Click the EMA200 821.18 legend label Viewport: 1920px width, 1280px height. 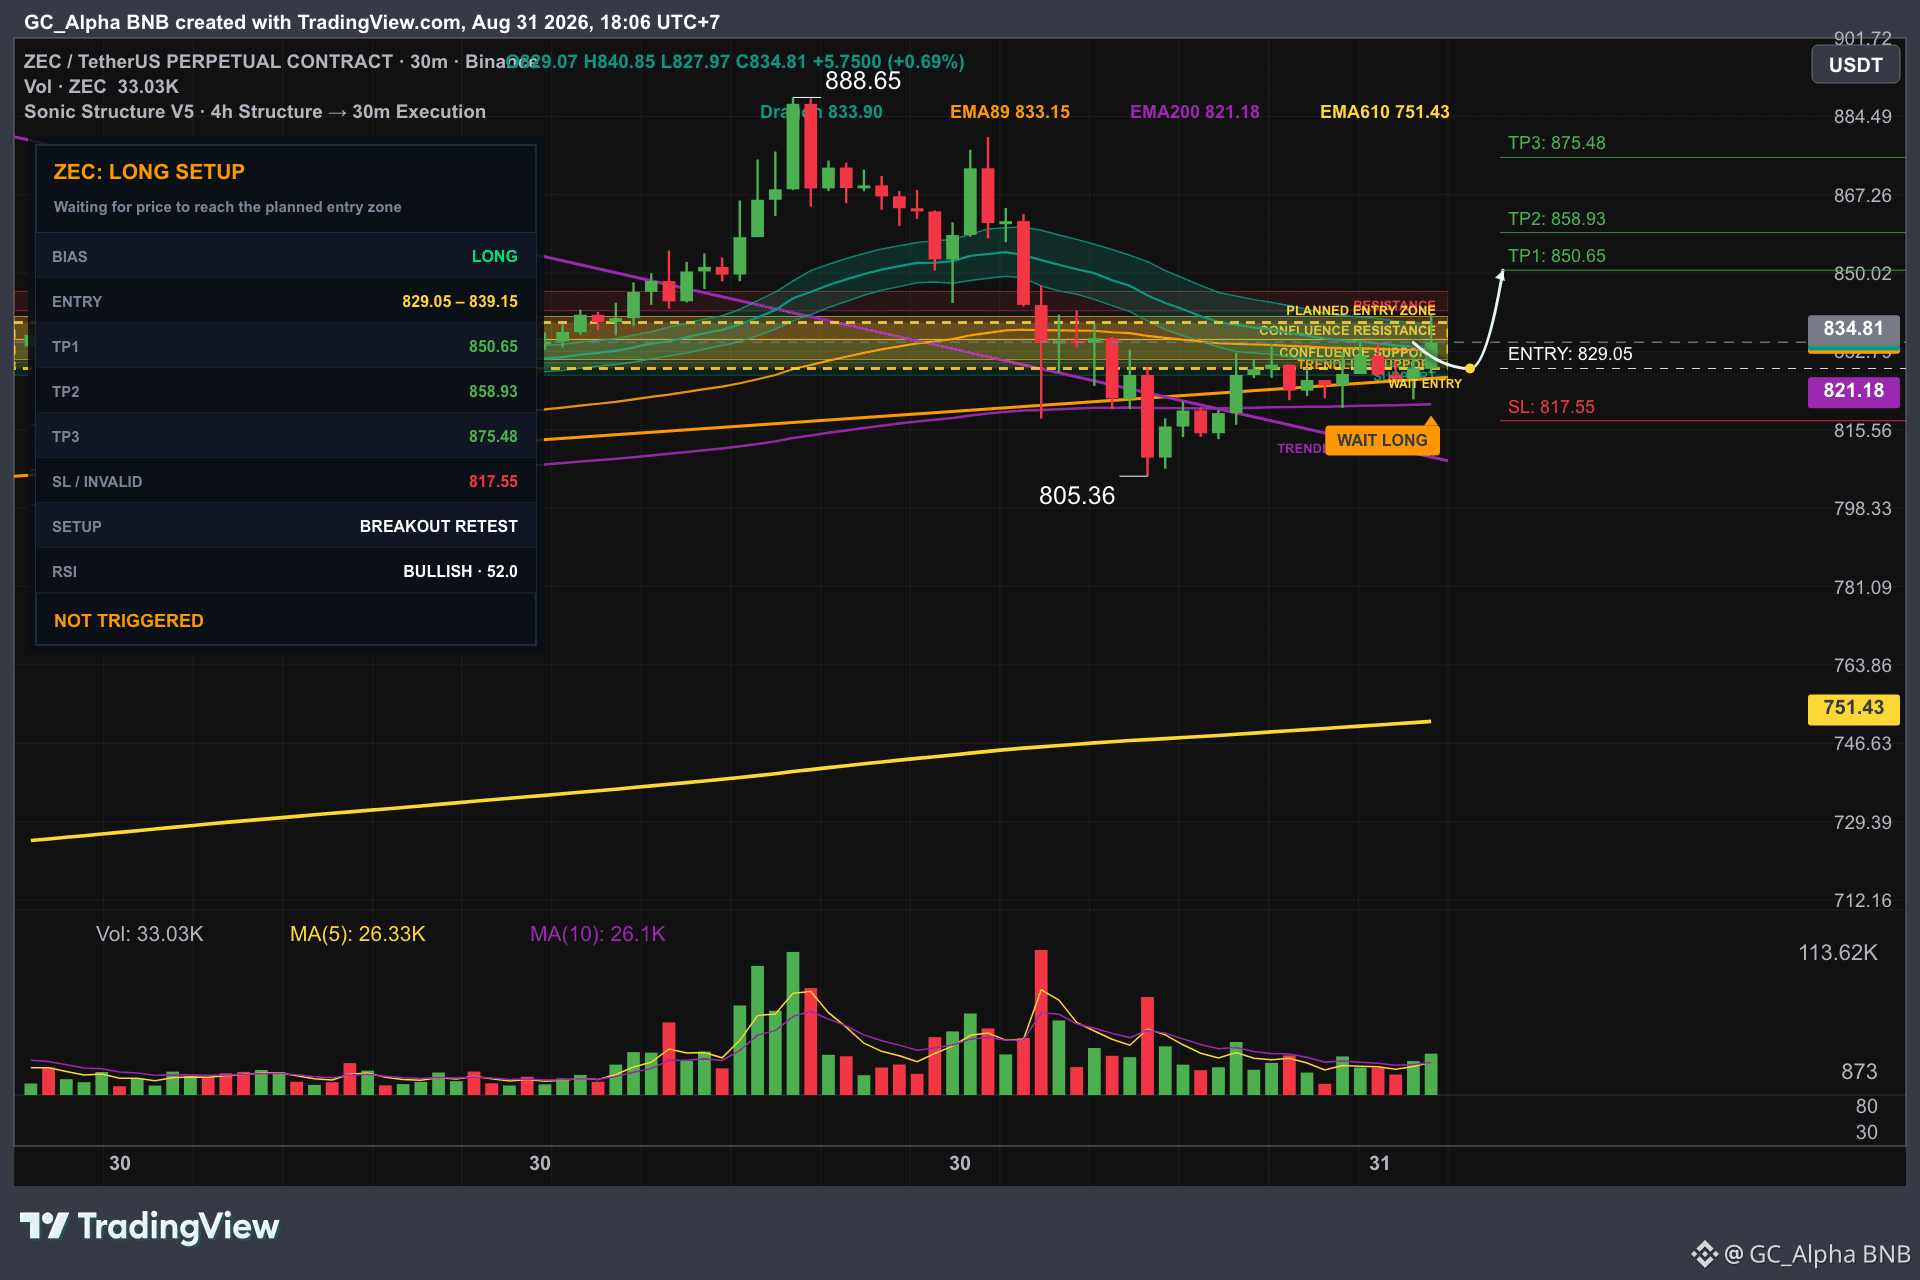[x=1195, y=112]
